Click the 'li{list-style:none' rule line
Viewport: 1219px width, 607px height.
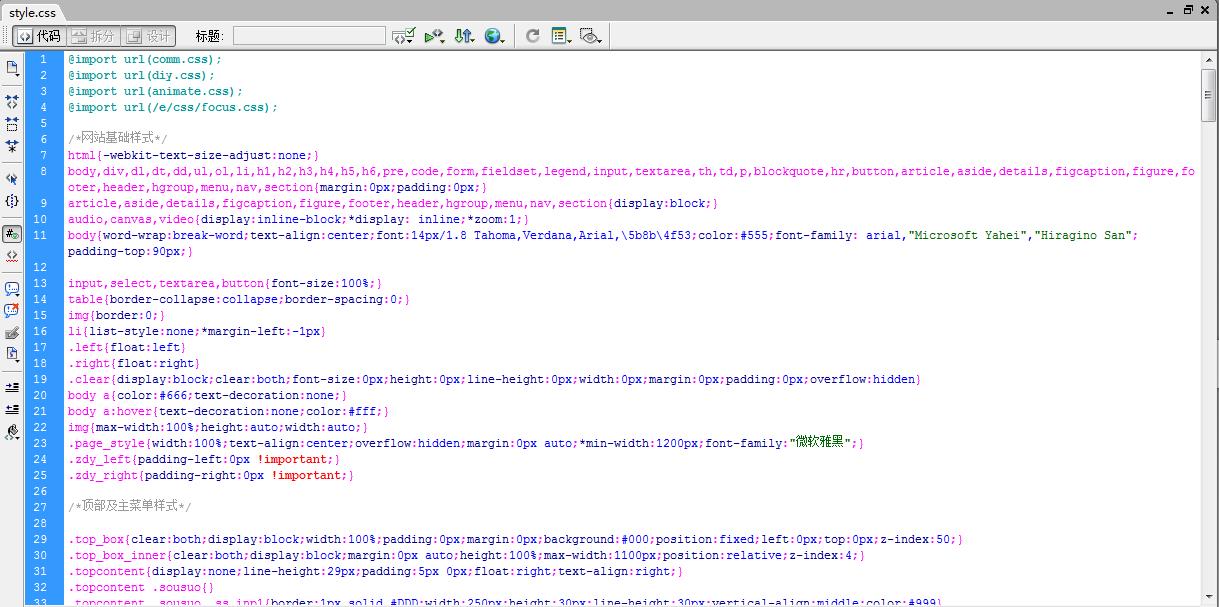(197, 331)
